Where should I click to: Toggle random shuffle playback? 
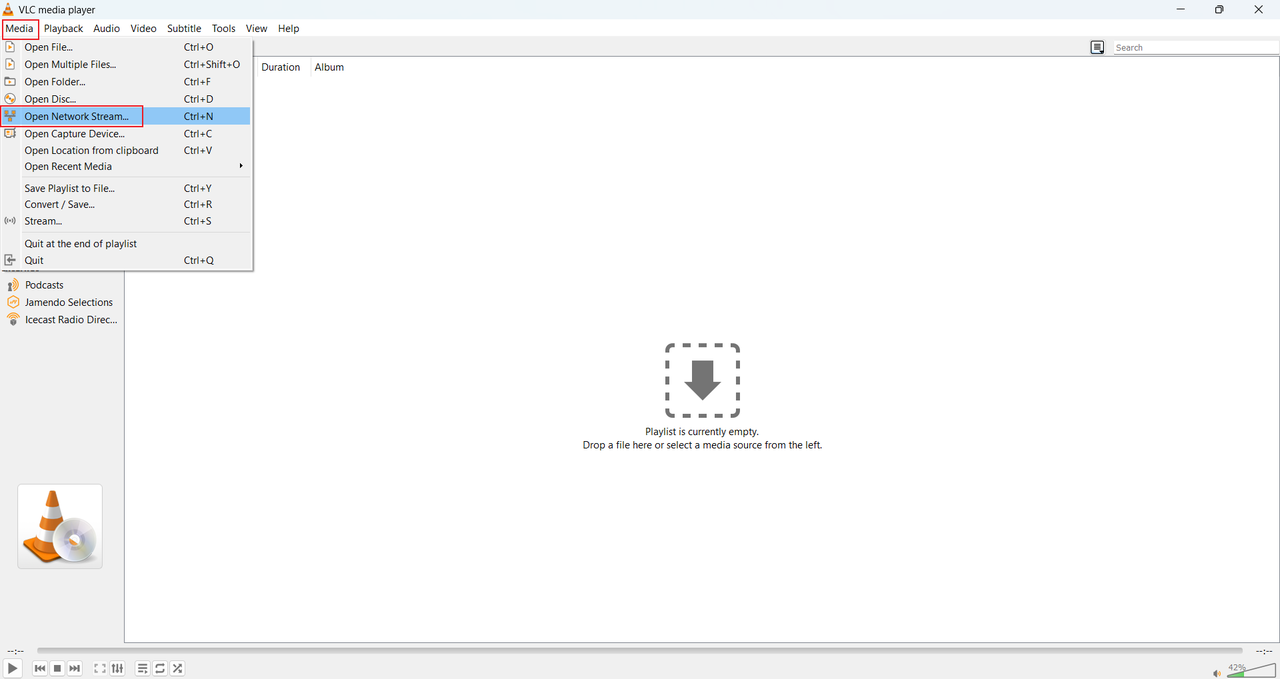tap(177, 668)
